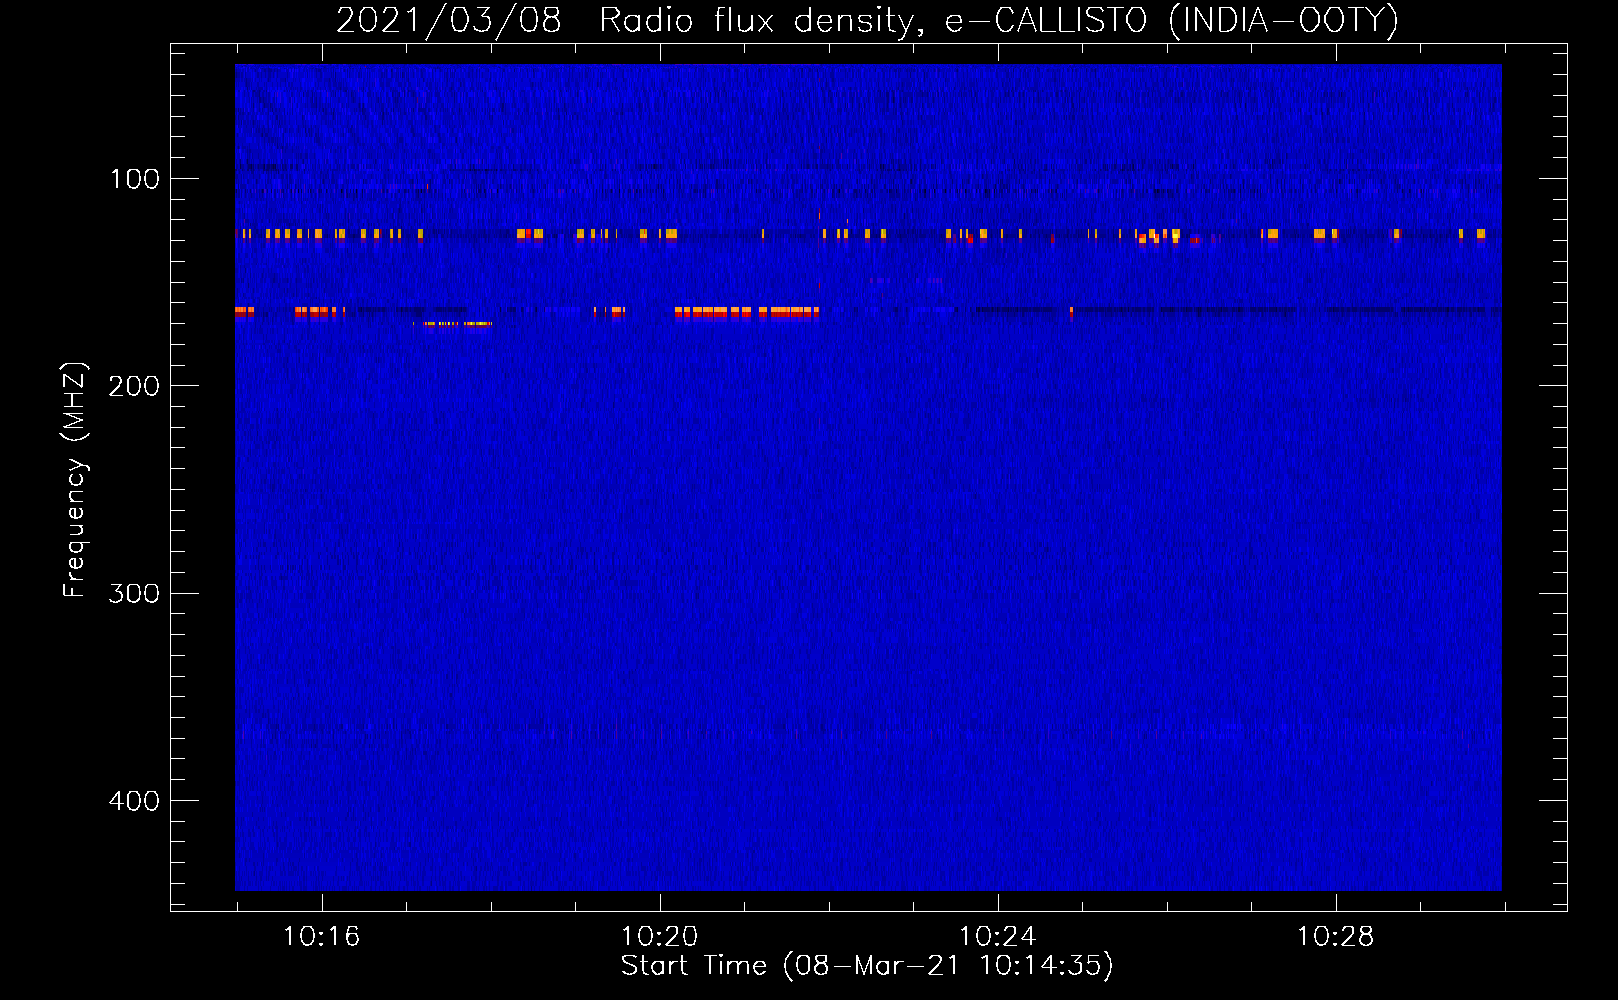Click the 10:20 time tick label
Screen dimensions: 1618x1000
[659, 936]
